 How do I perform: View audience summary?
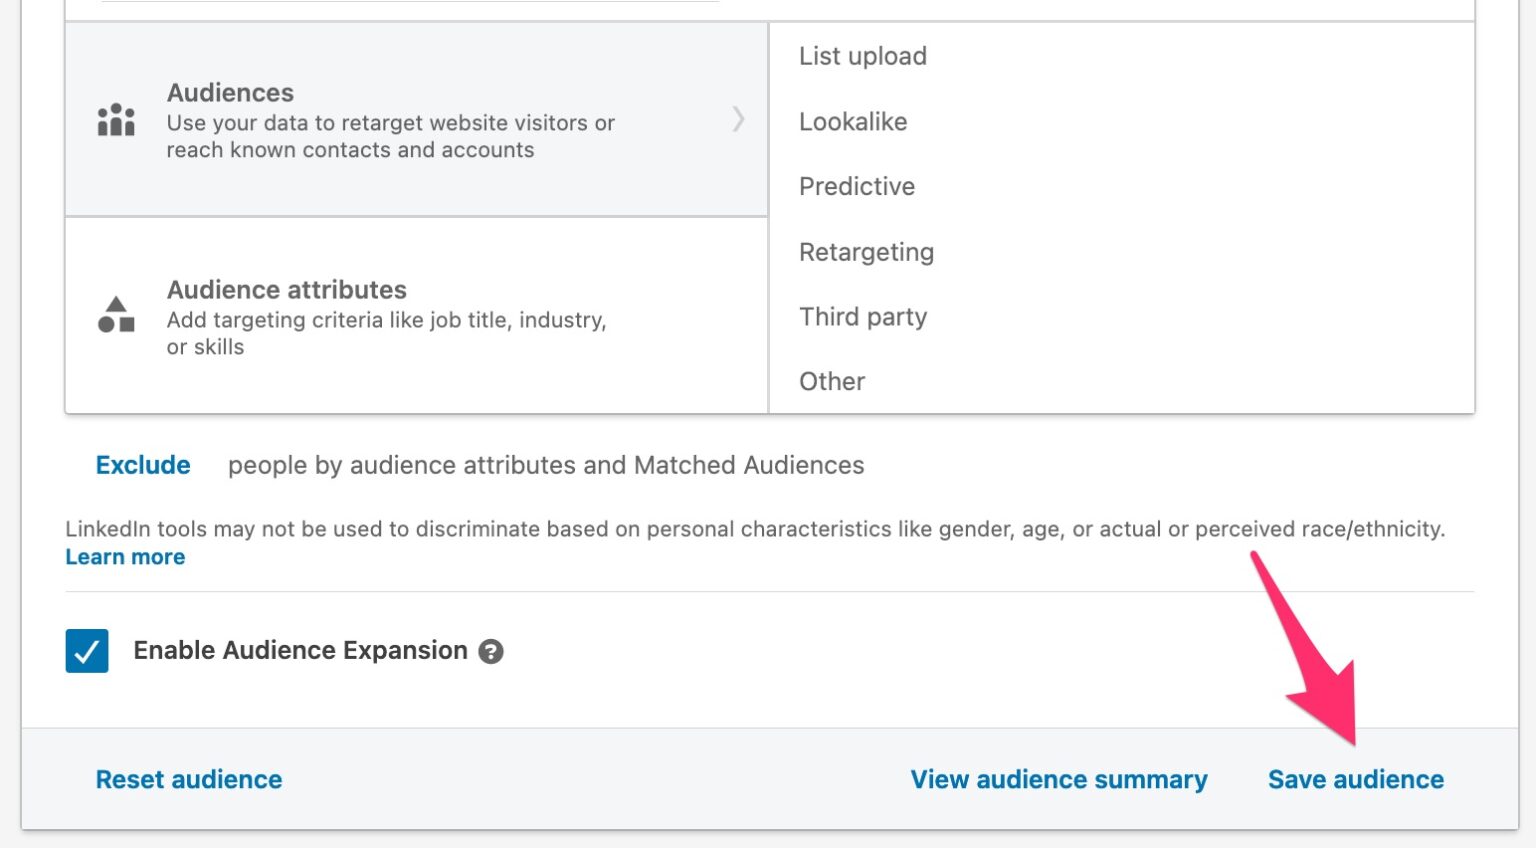(1058, 780)
